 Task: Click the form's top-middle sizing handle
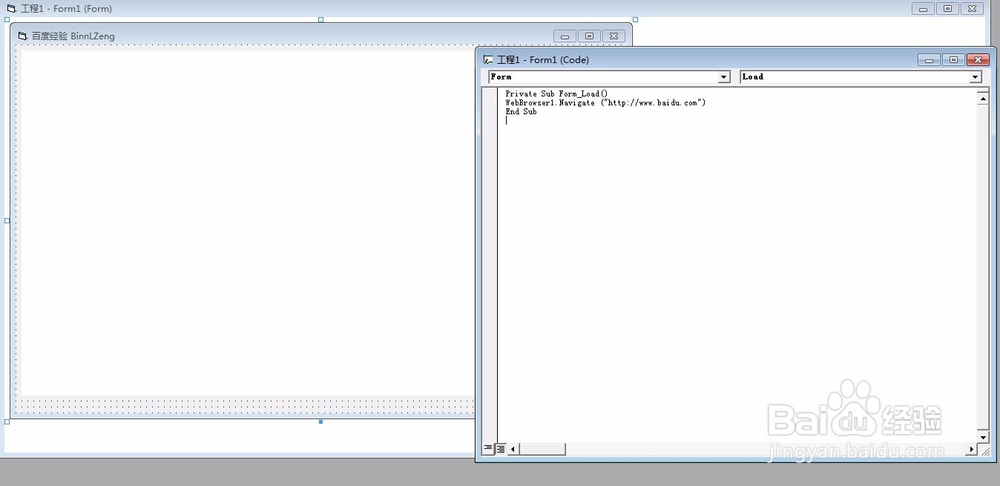[x=321, y=20]
